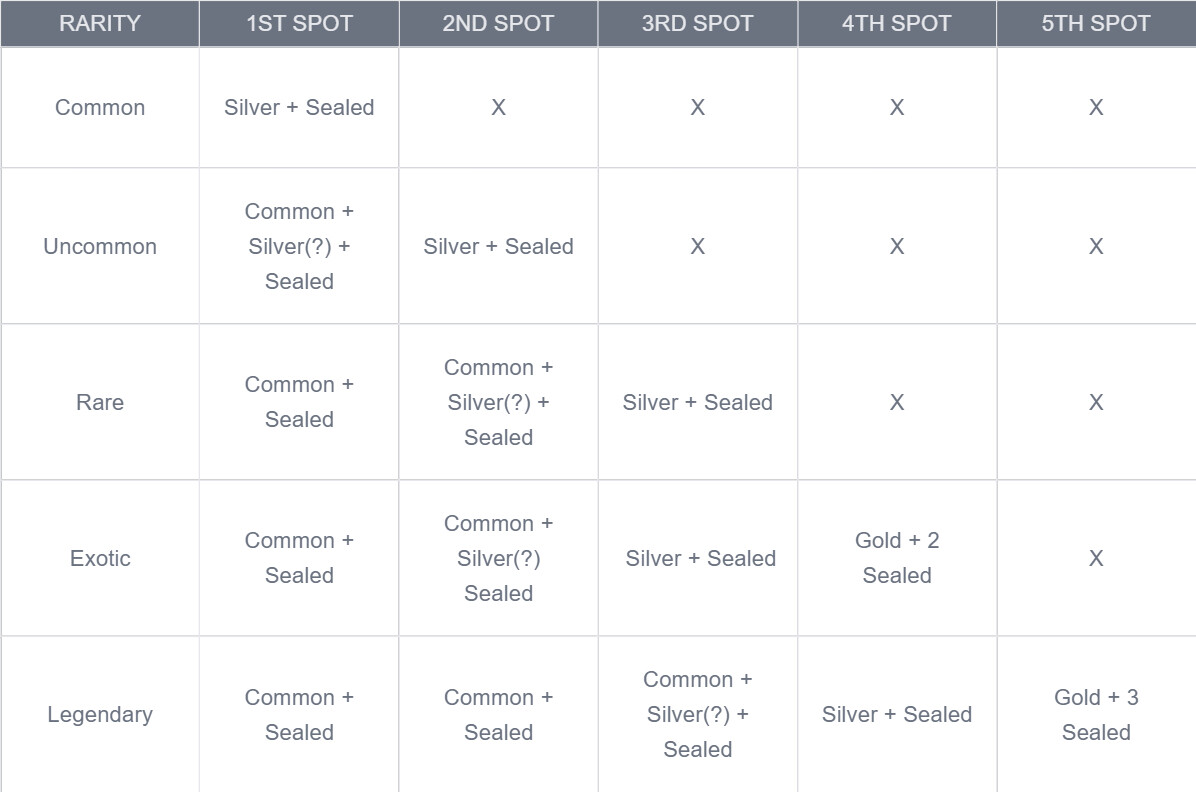Select the 4TH SPOT header cell
This screenshot has width=1196, height=792.
[x=896, y=24]
